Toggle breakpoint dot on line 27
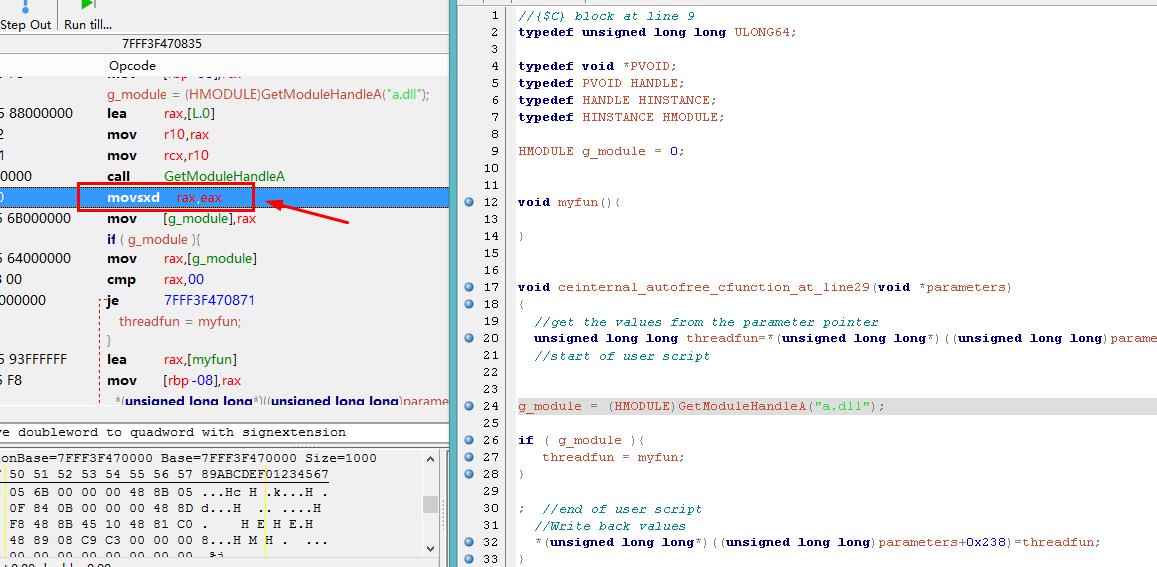The height and width of the screenshot is (567, 1157). click(469, 457)
